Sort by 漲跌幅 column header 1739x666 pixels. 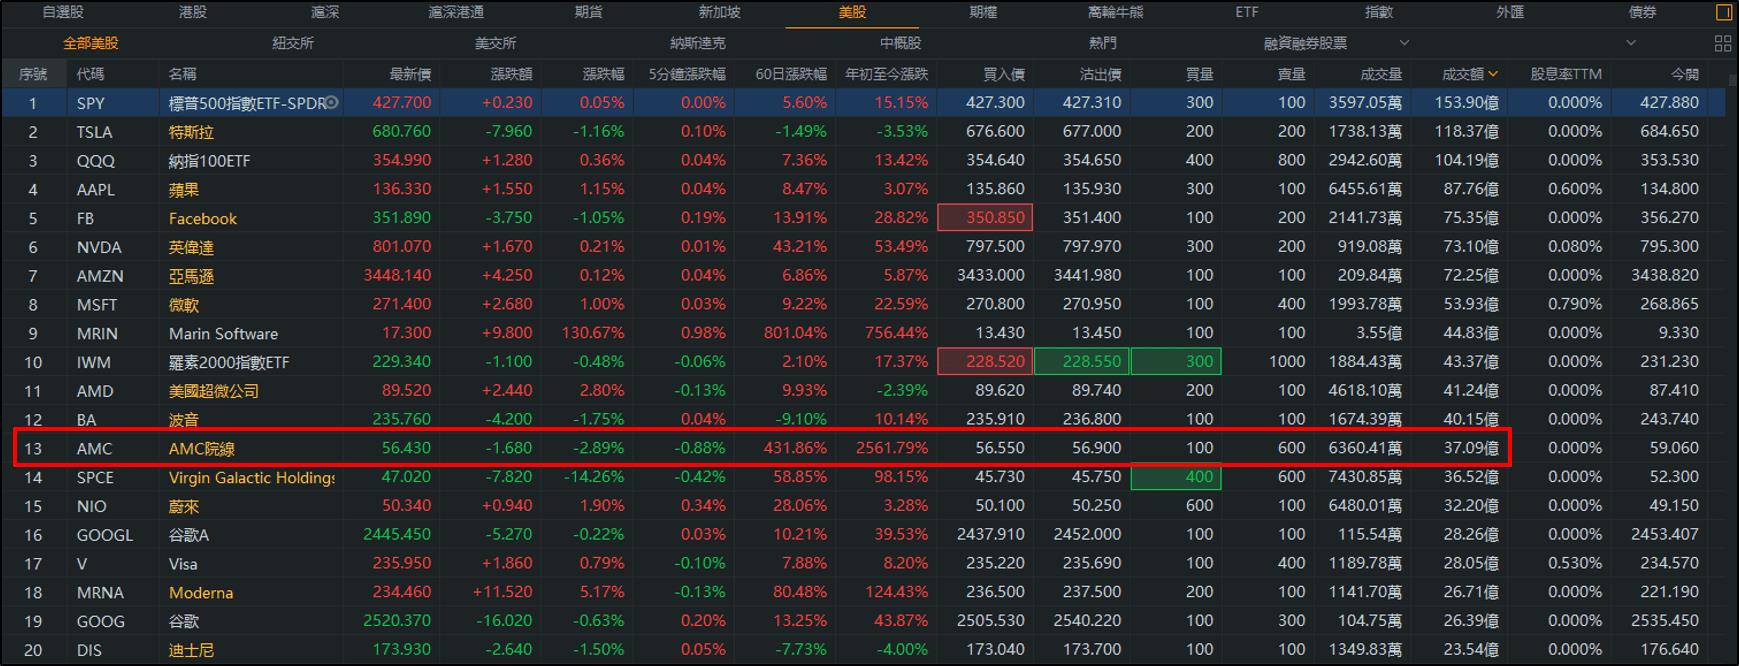603,74
